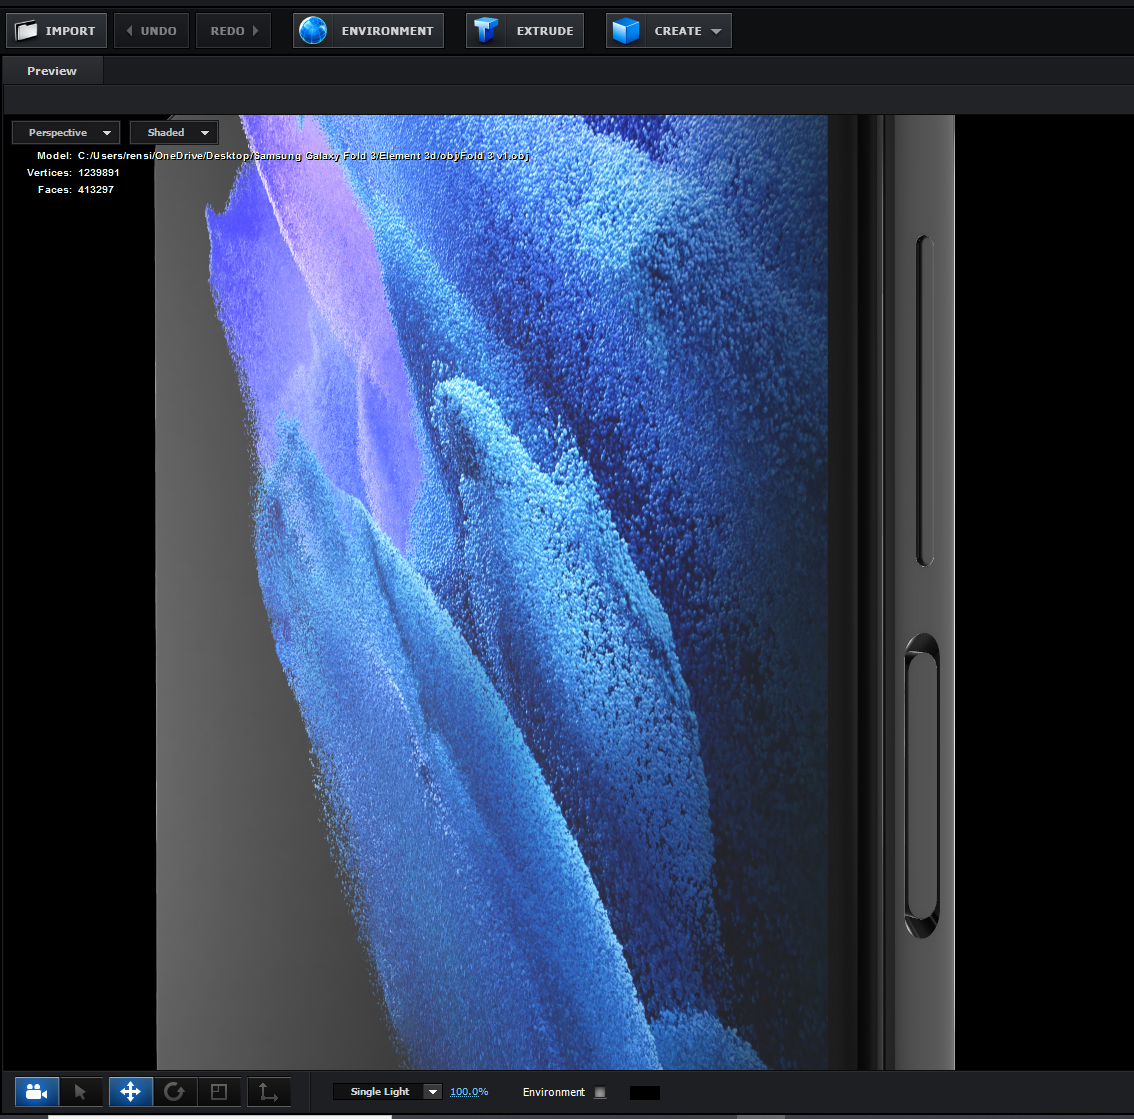Open the Perspective view dropdown

66,133
